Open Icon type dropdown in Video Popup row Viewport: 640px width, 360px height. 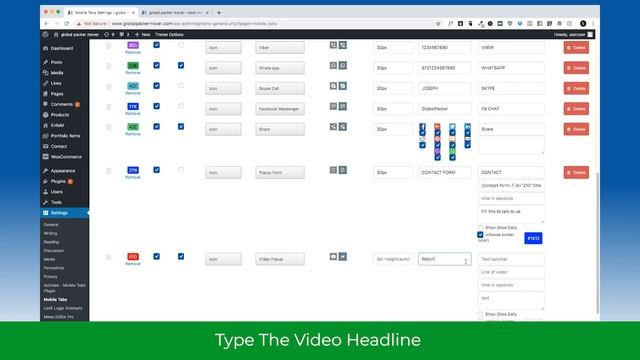223,259
